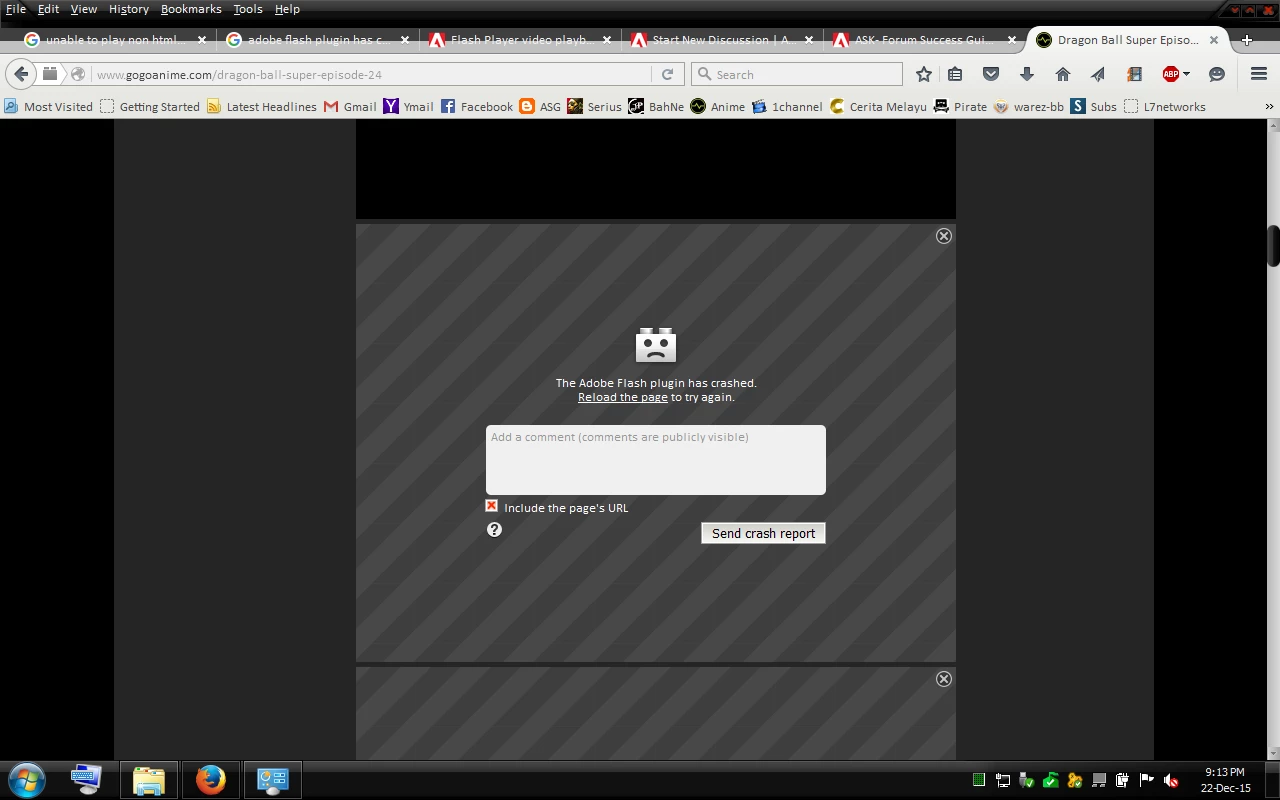Open the Latest Headlines feed bookmark
1280x800 pixels.
point(262,106)
